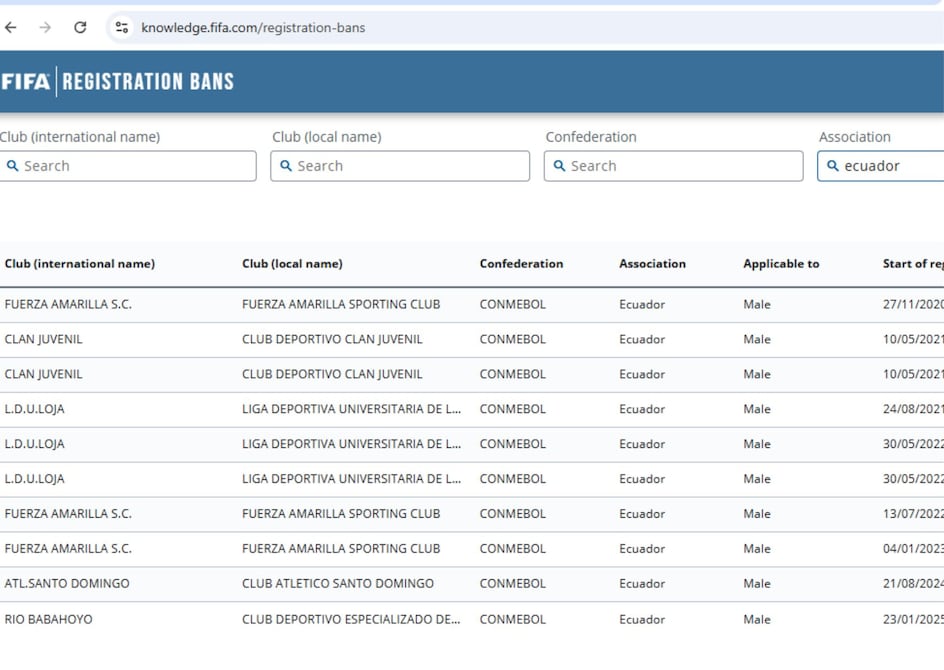Viewport: 944px width, 670px height.
Task: Click the browser back arrow
Action: tap(11, 28)
